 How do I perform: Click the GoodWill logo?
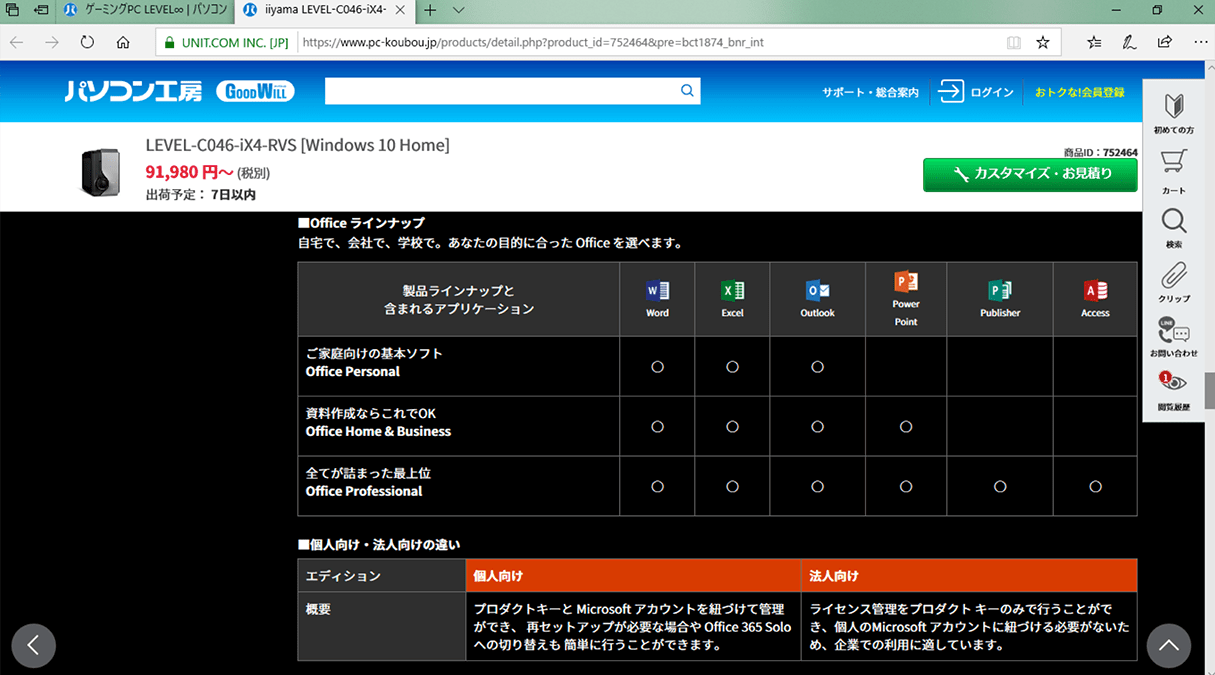pos(254,91)
